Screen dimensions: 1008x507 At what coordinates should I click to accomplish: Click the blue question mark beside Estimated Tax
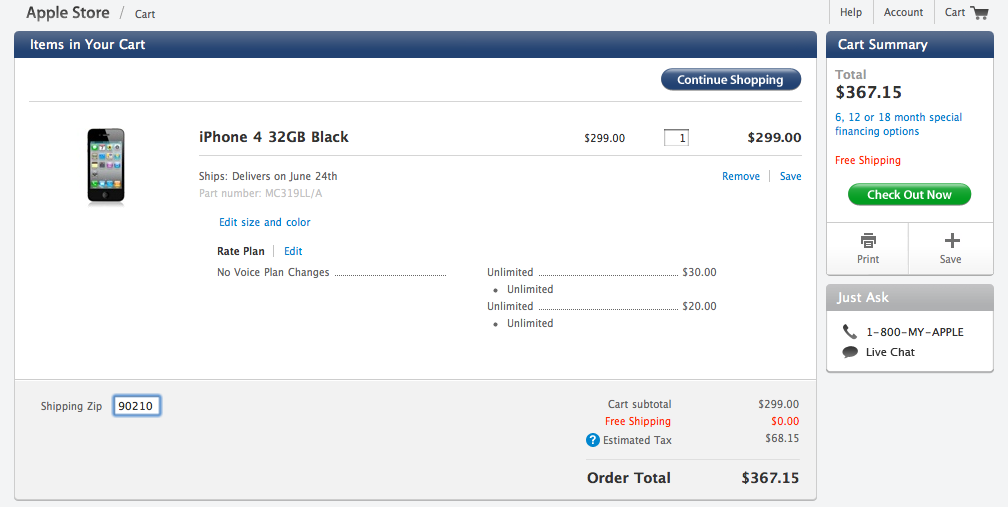point(593,440)
